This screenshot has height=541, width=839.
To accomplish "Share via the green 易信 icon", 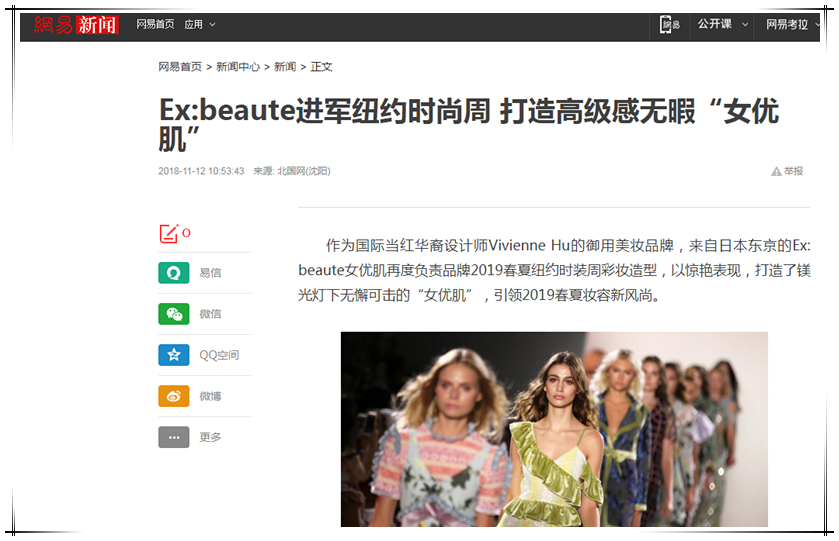I will [173, 273].
